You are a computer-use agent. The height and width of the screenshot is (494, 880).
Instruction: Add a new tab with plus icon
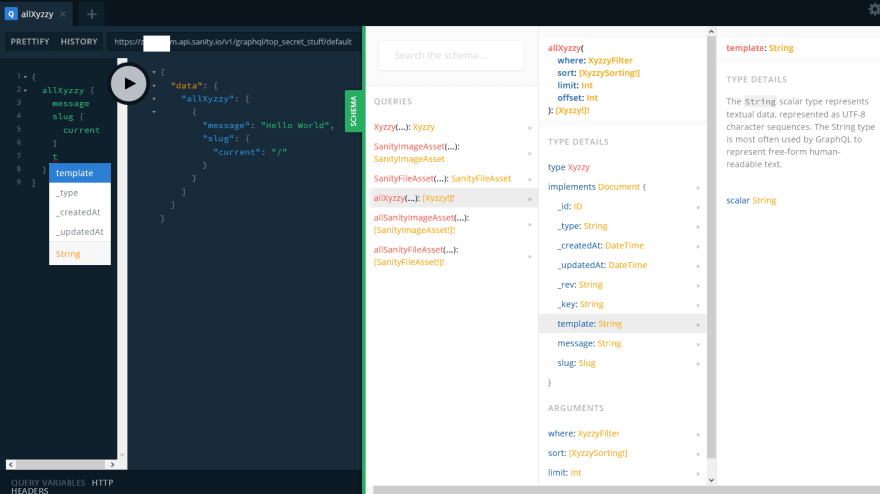pos(91,14)
